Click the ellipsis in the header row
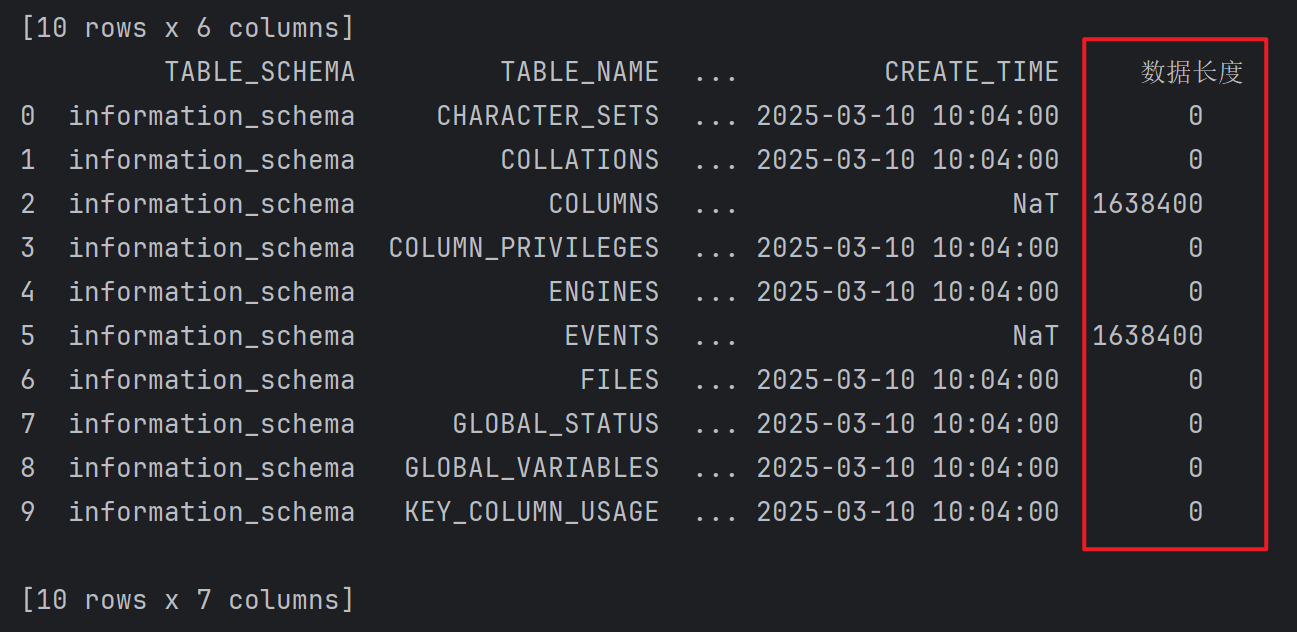This screenshot has width=1297, height=632. (x=715, y=72)
